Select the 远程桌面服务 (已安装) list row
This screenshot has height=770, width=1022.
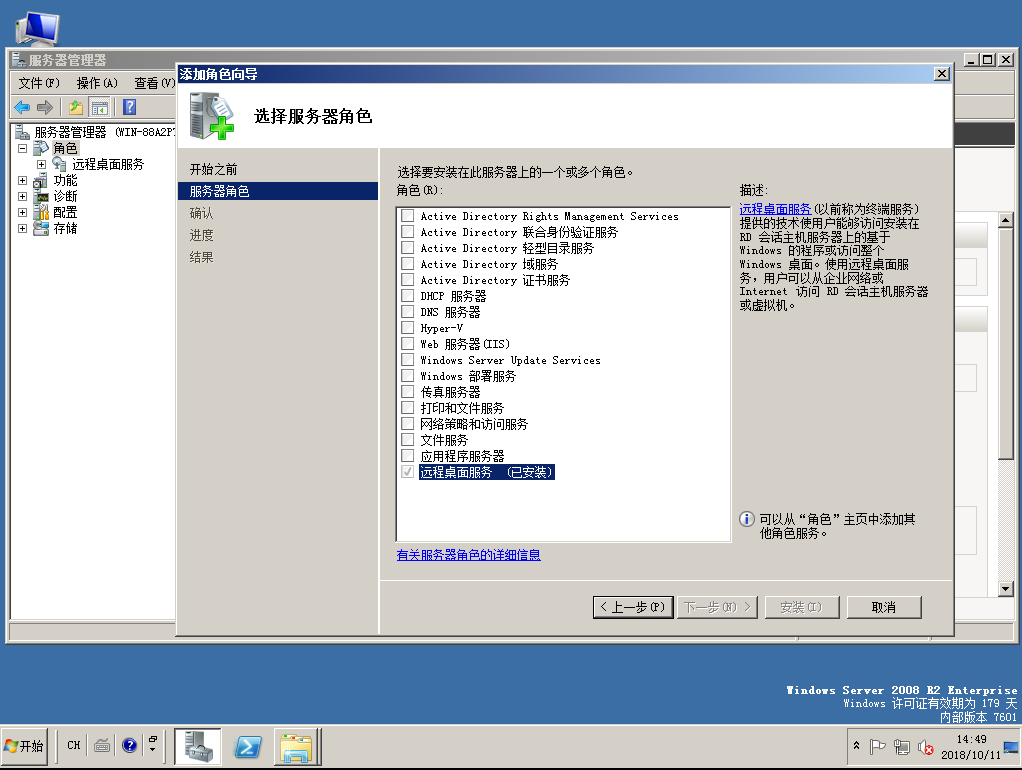[x=486, y=471]
